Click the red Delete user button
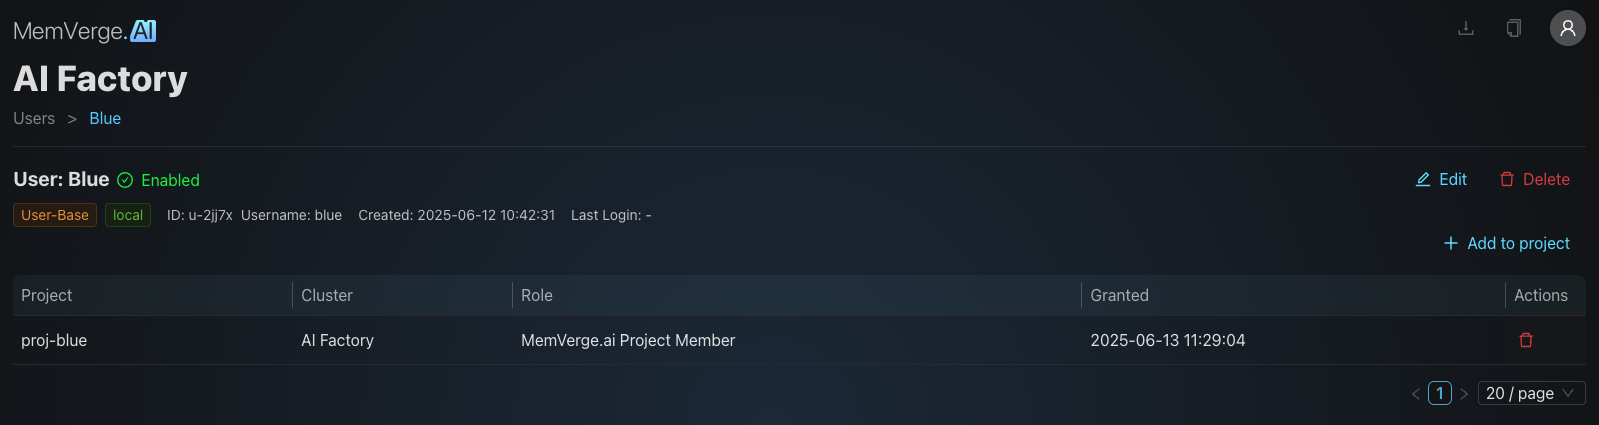 pyautogui.click(x=1534, y=179)
